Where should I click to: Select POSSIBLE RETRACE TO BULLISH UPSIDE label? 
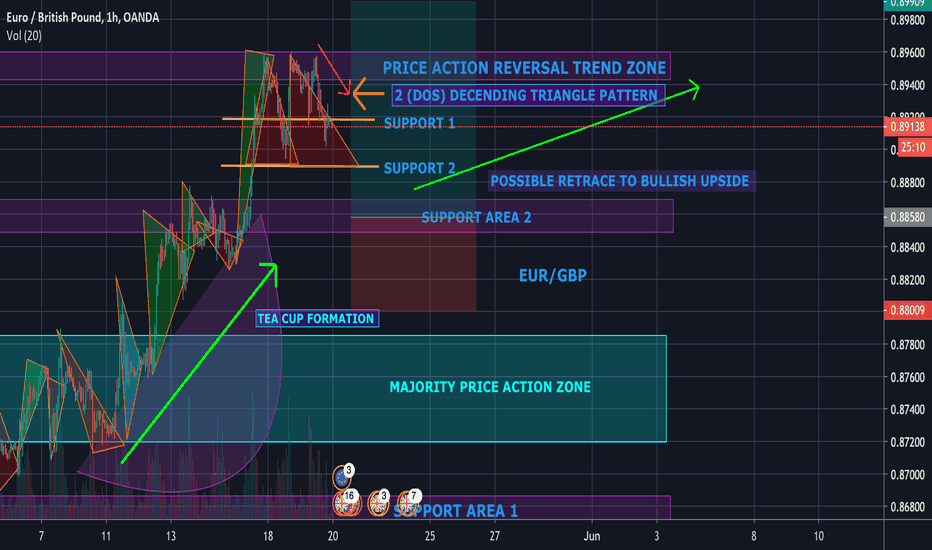click(620, 181)
